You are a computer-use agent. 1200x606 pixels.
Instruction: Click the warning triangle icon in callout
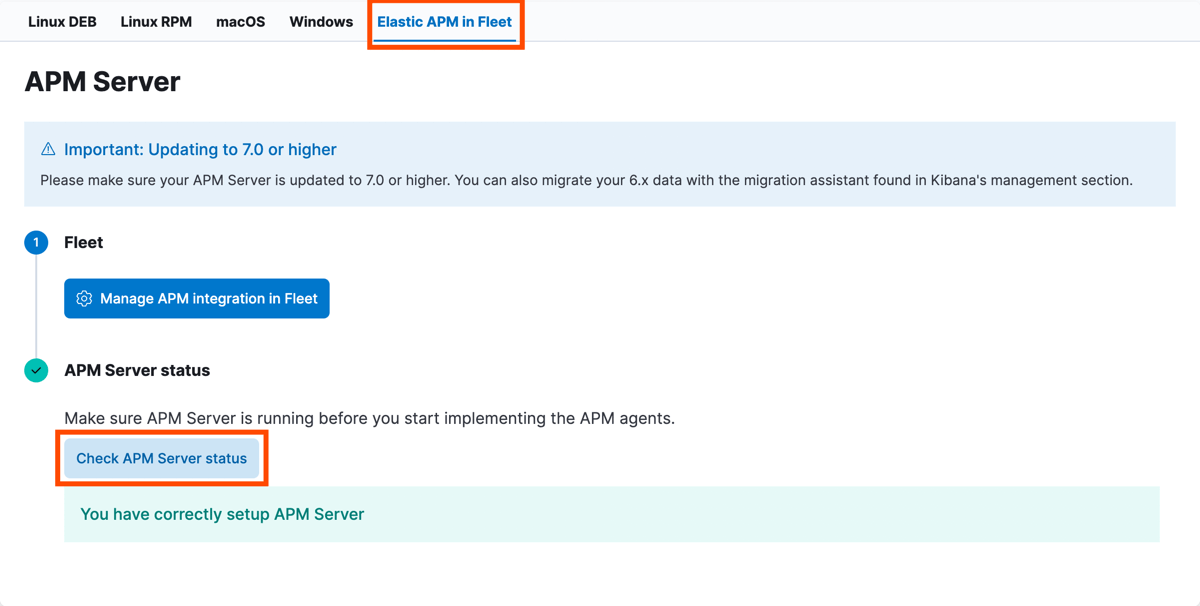[48, 149]
